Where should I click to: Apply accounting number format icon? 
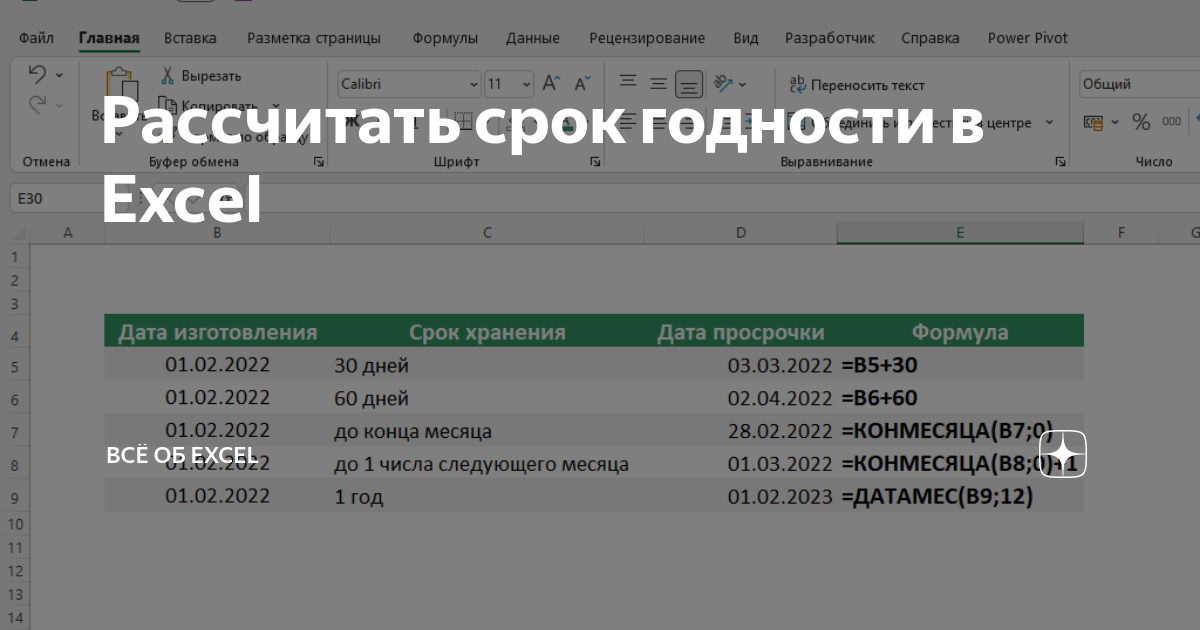pyautogui.click(x=1094, y=122)
